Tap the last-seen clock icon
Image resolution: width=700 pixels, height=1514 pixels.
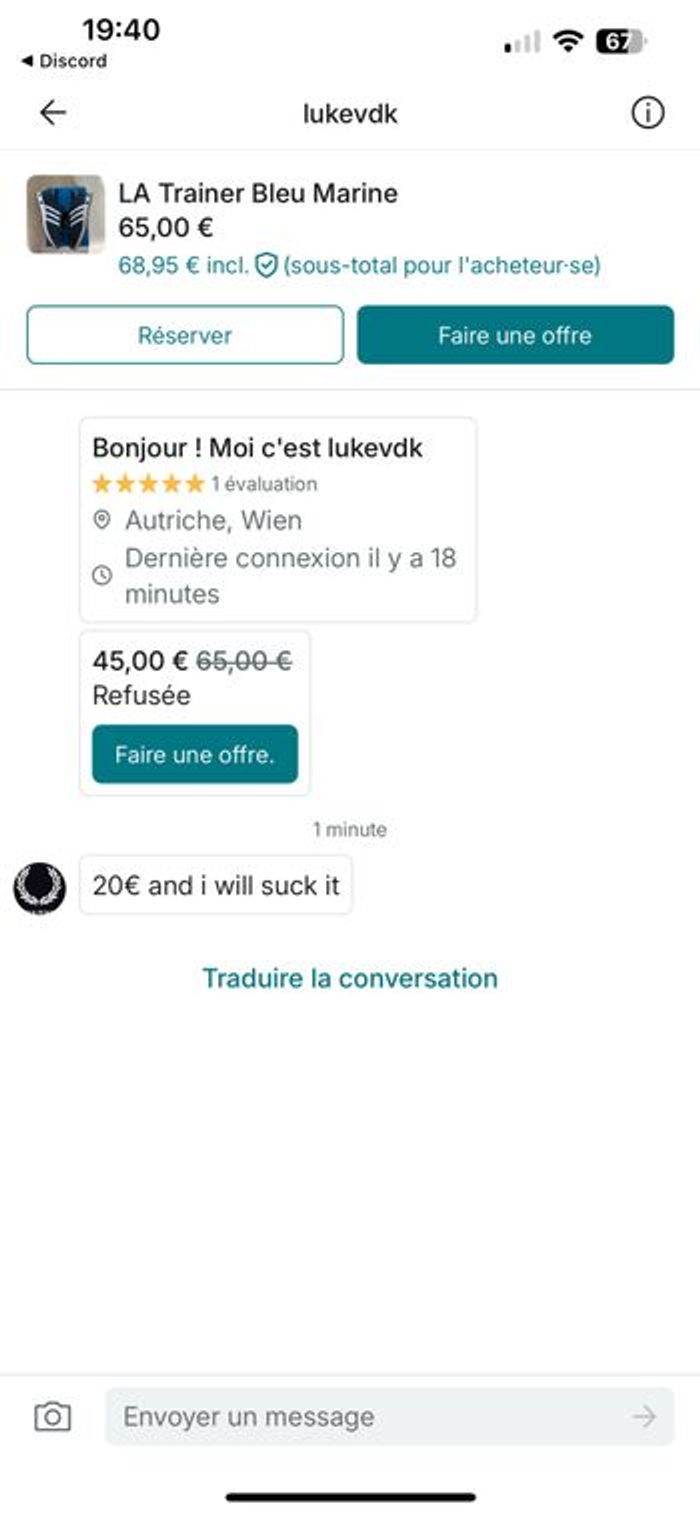102,575
